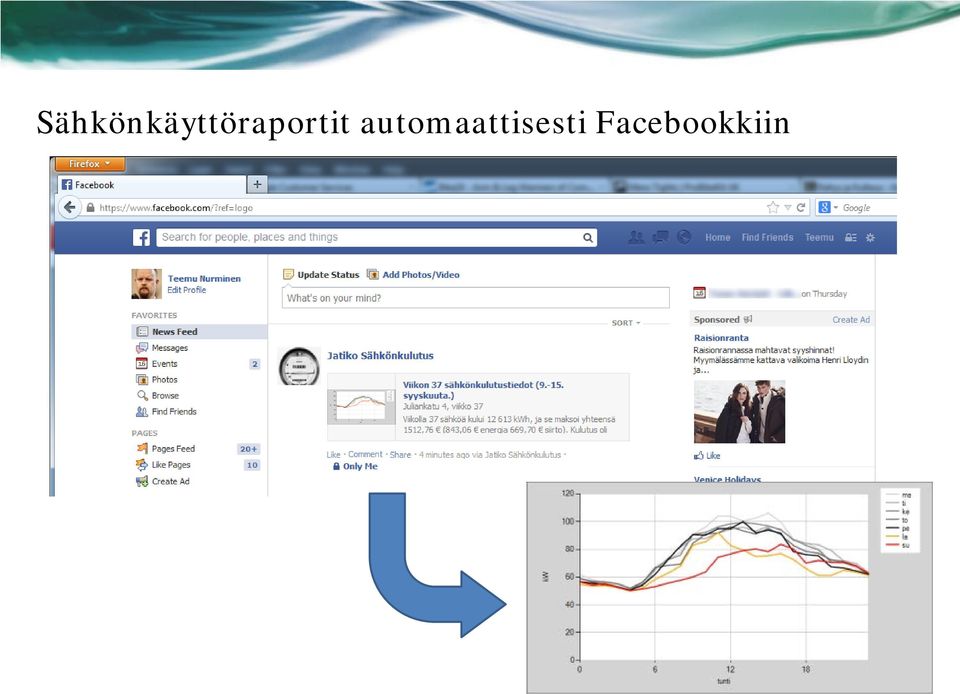Open Photos in left sidebar
This screenshot has width=960, height=694.
point(164,379)
